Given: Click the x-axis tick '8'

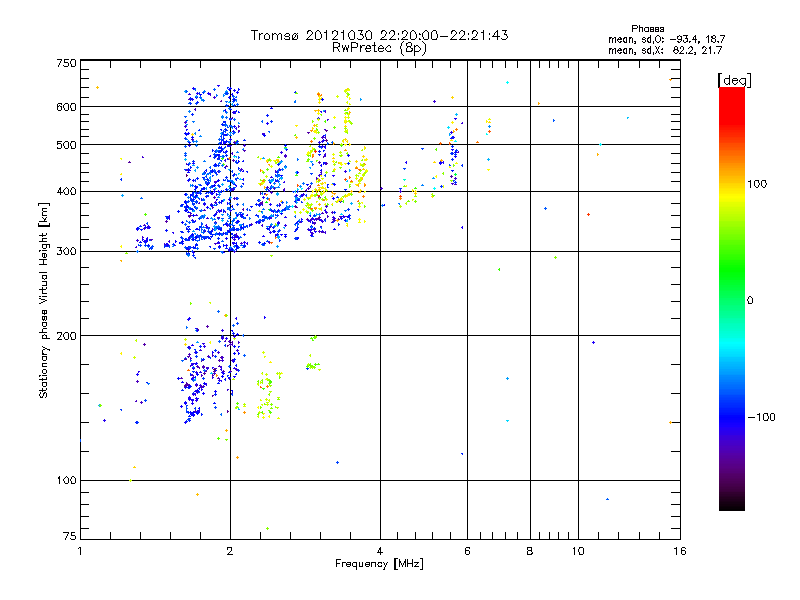Looking at the screenshot, I should tap(530, 551).
